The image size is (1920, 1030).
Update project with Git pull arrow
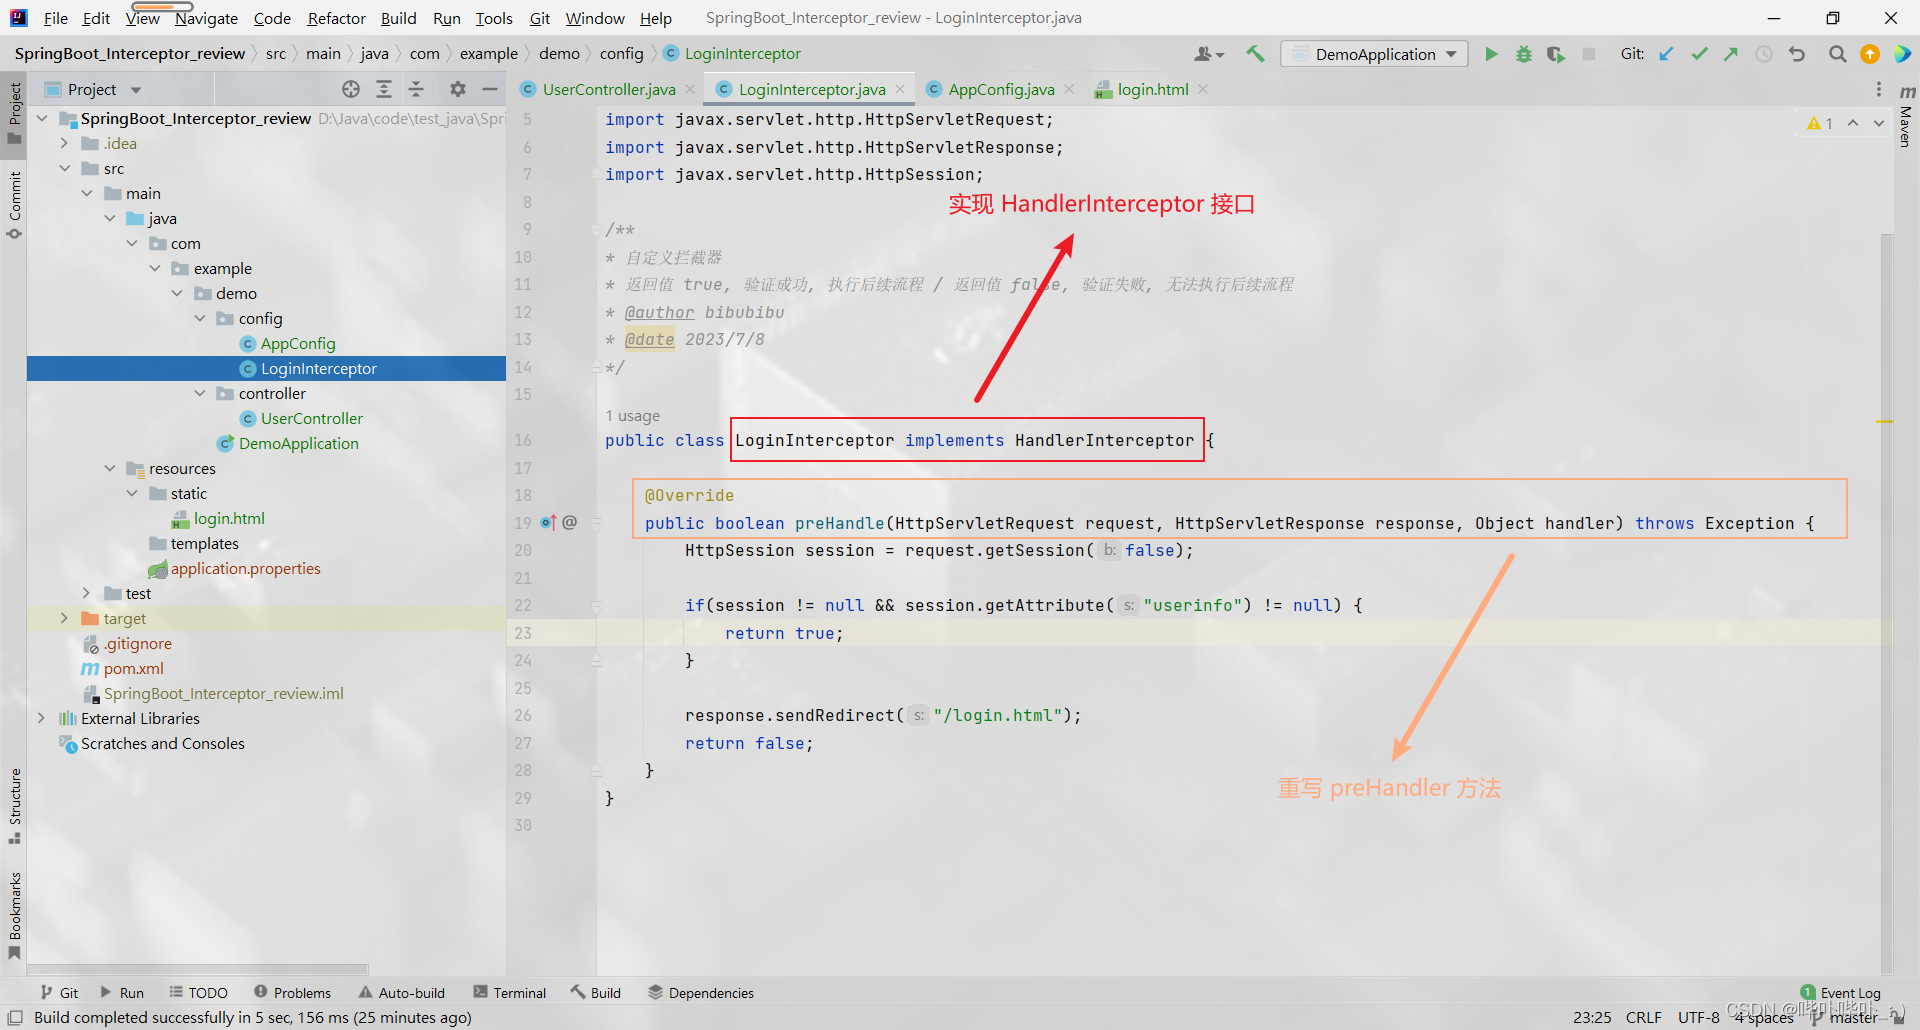pos(1666,54)
